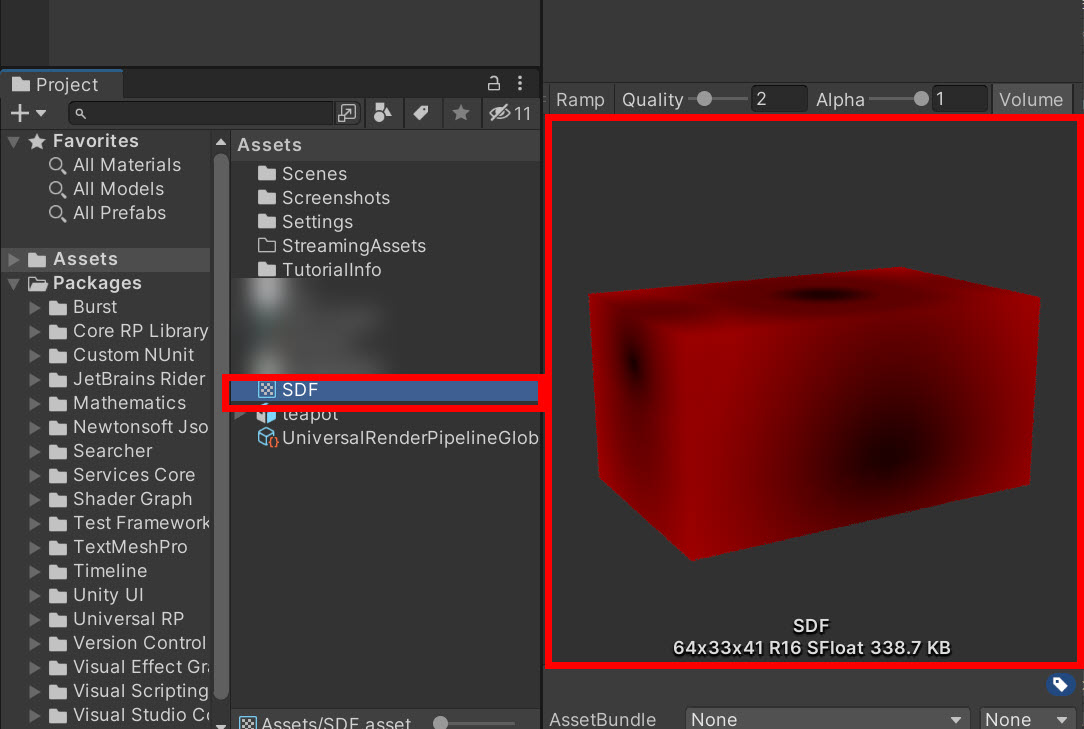Click the search by label tag icon
This screenshot has height=729, width=1084.
pyautogui.click(x=421, y=113)
